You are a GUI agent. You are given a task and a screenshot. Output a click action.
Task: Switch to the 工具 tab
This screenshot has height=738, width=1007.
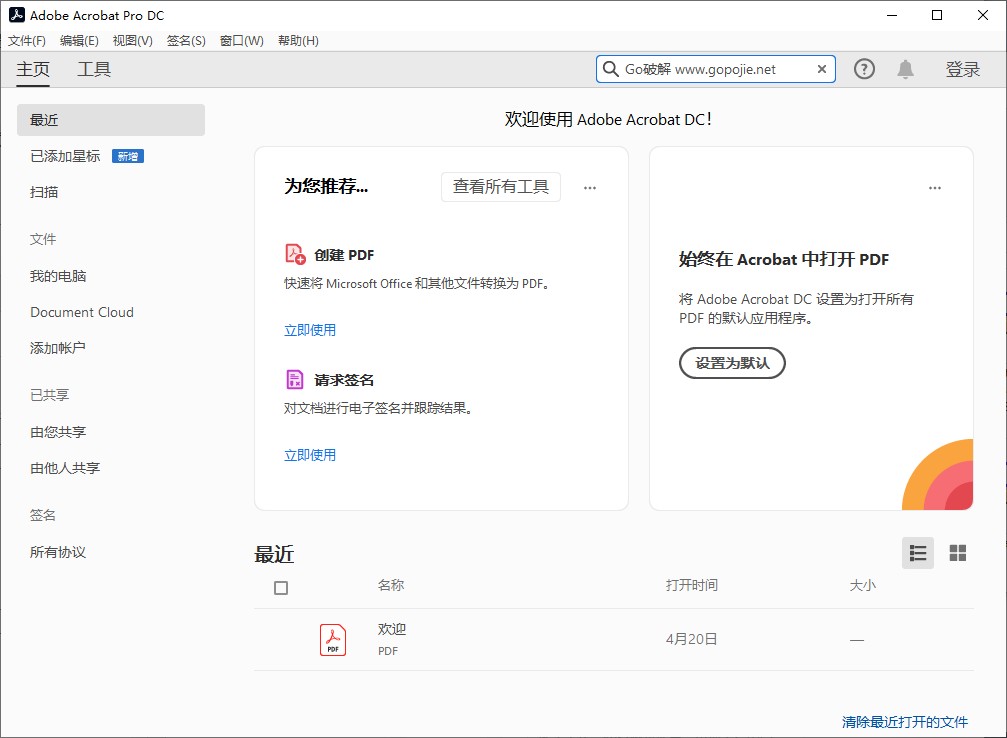(x=94, y=69)
